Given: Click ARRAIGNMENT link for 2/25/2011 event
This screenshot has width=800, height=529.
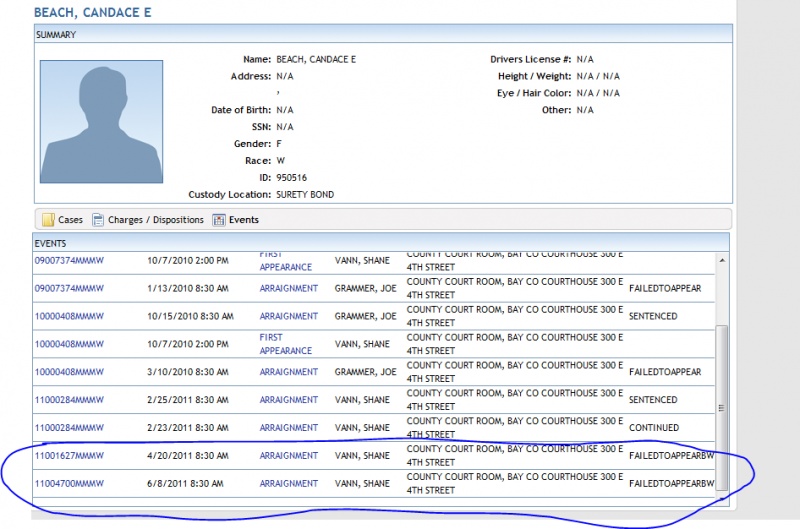Looking at the screenshot, I should pyautogui.click(x=288, y=400).
